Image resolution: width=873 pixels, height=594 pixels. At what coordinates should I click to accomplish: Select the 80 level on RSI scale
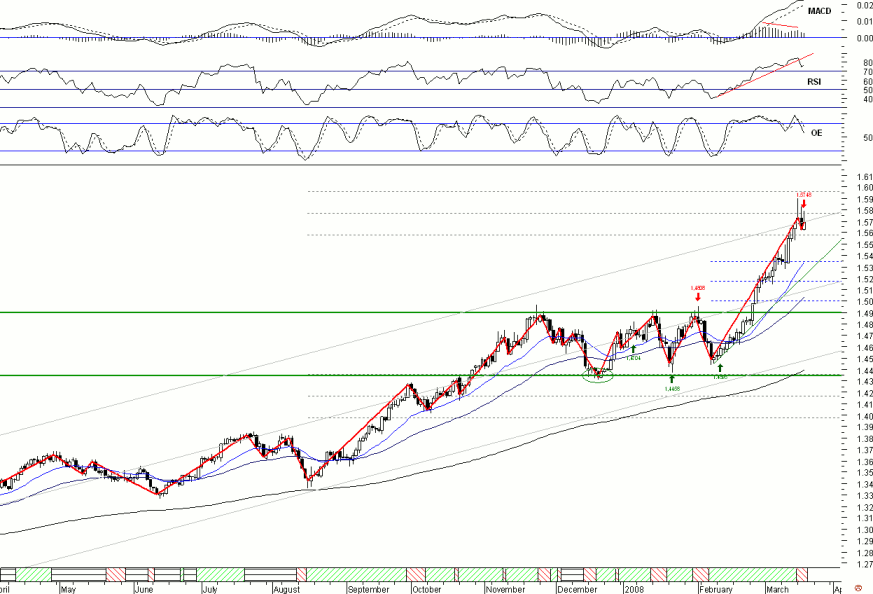pyautogui.click(x=868, y=63)
